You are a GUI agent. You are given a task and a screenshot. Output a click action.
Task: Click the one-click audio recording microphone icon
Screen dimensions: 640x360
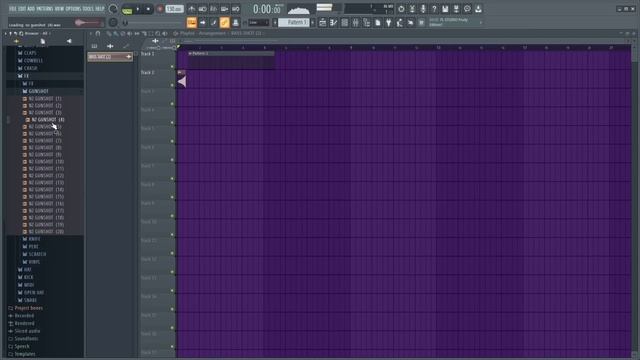[423, 9]
